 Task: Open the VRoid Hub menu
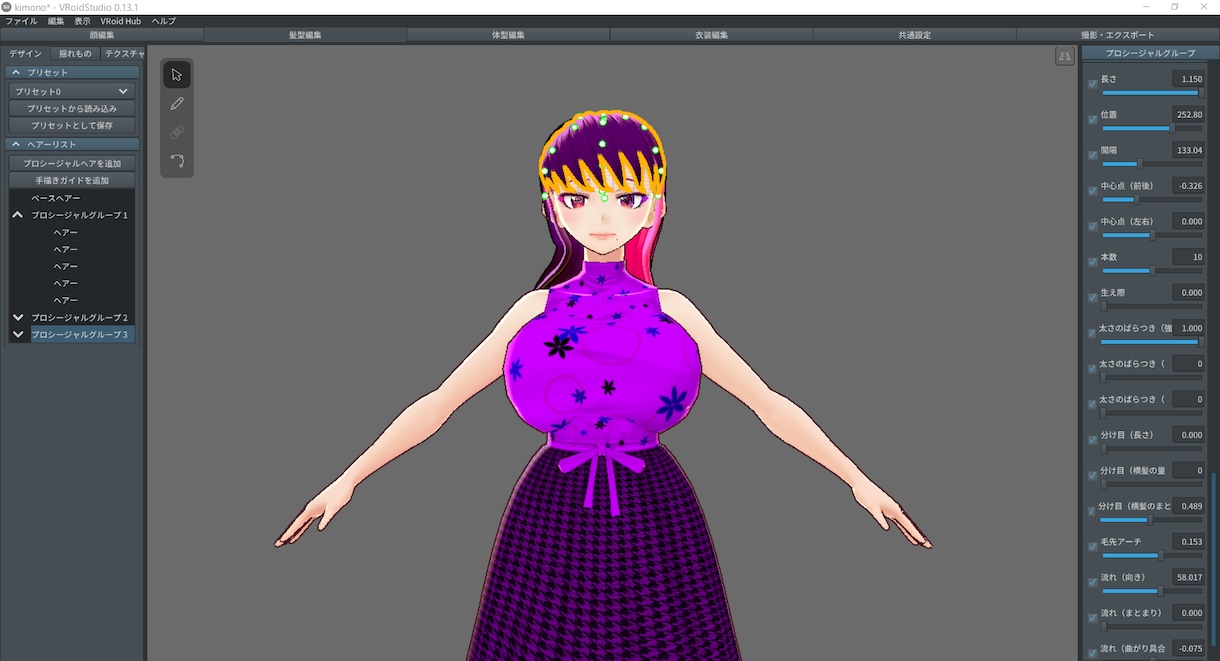[x=120, y=21]
